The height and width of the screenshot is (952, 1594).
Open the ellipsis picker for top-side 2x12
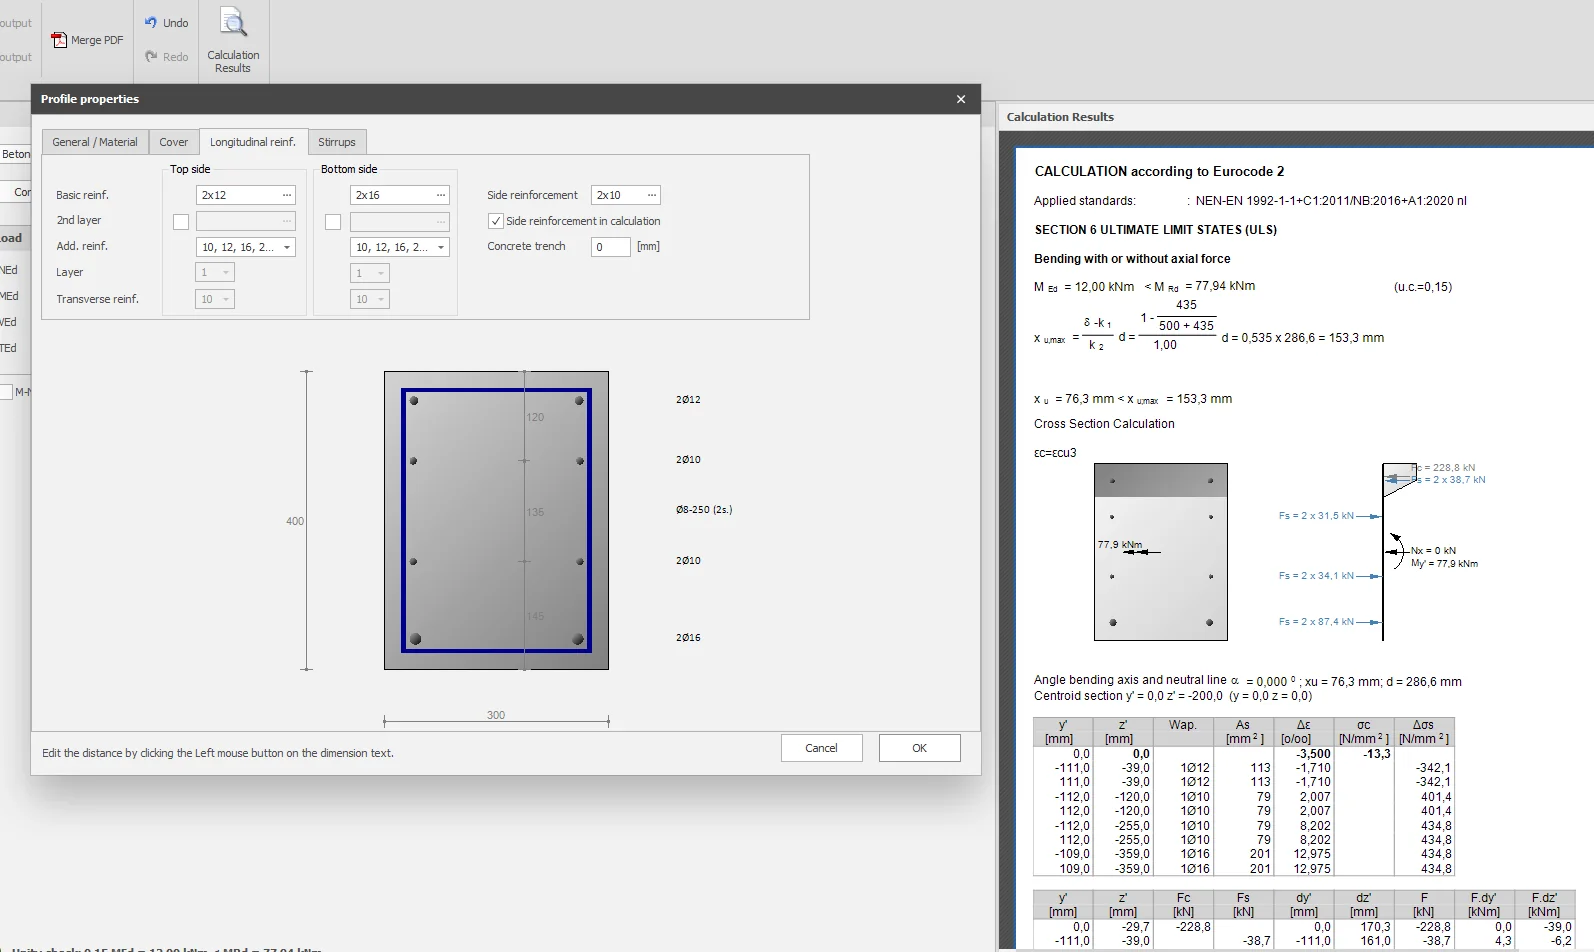pos(287,195)
